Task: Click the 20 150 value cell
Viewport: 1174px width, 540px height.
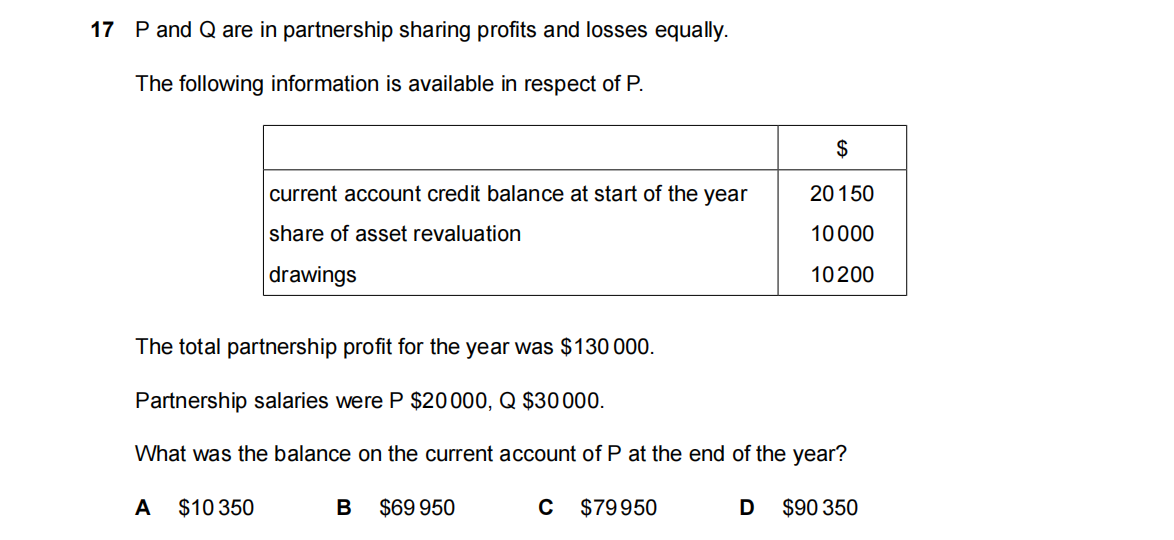Action: (x=842, y=194)
